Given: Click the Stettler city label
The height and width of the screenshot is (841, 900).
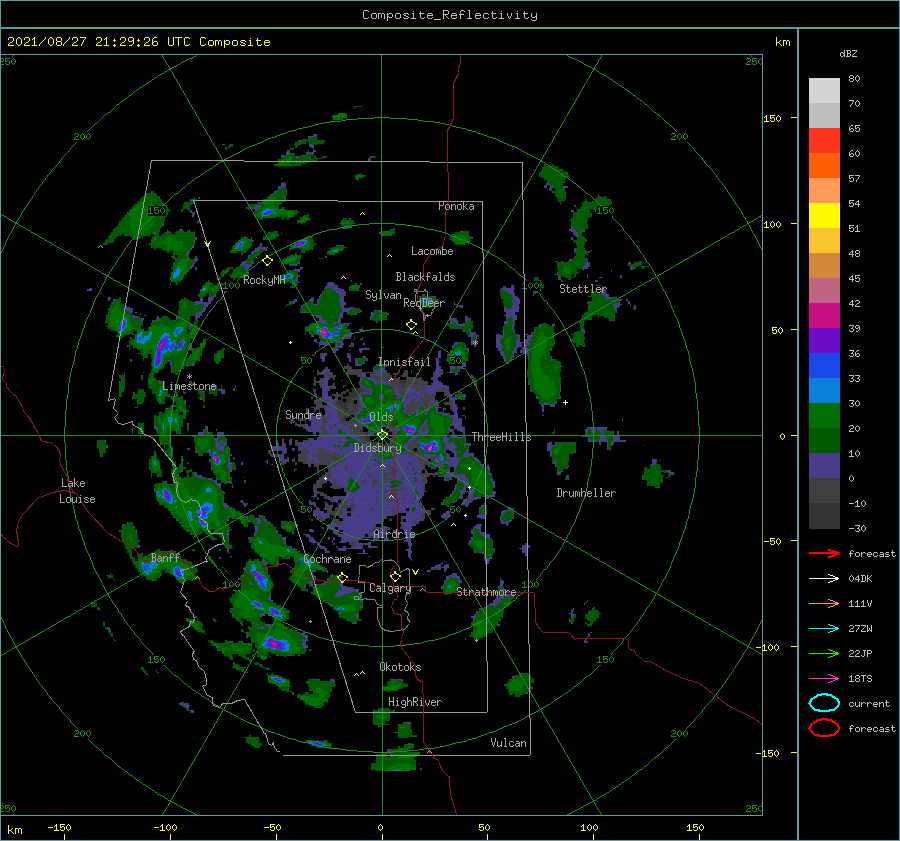Looking at the screenshot, I should click(583, 289).
